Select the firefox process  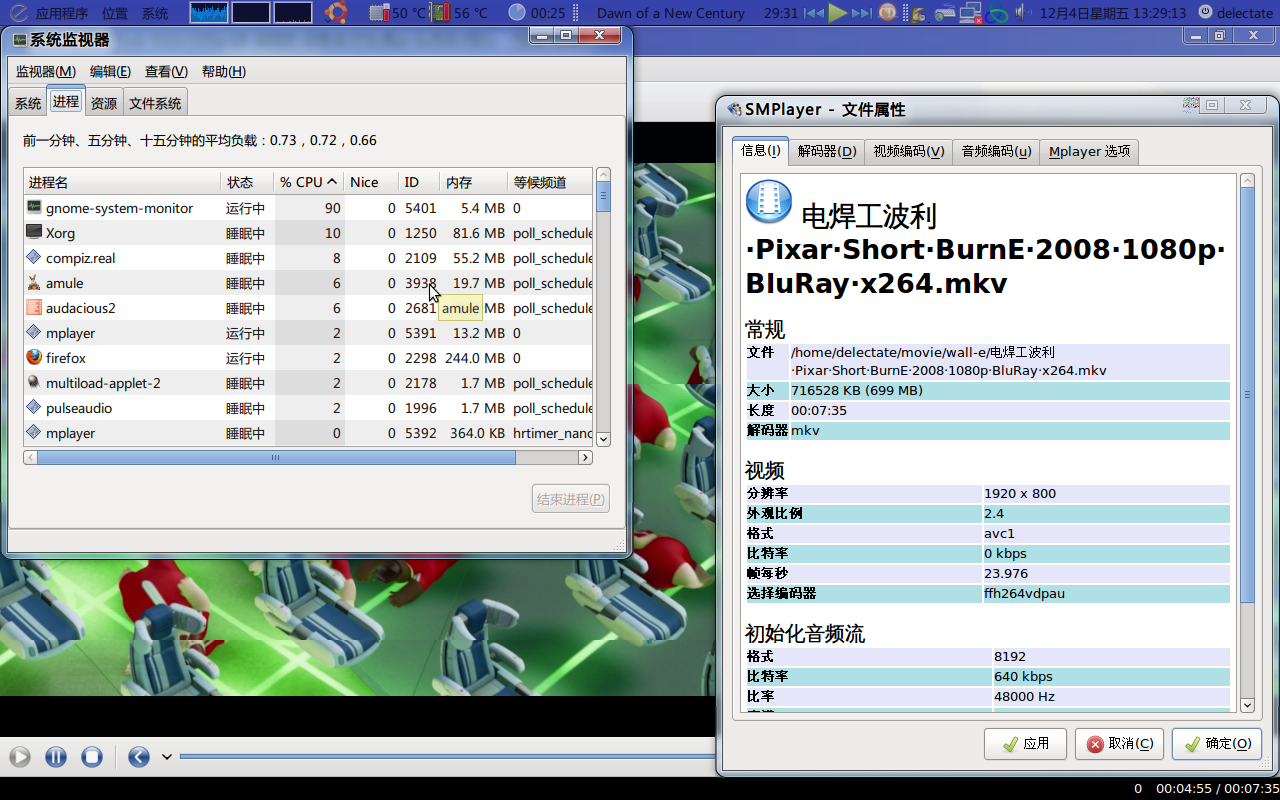308,358
